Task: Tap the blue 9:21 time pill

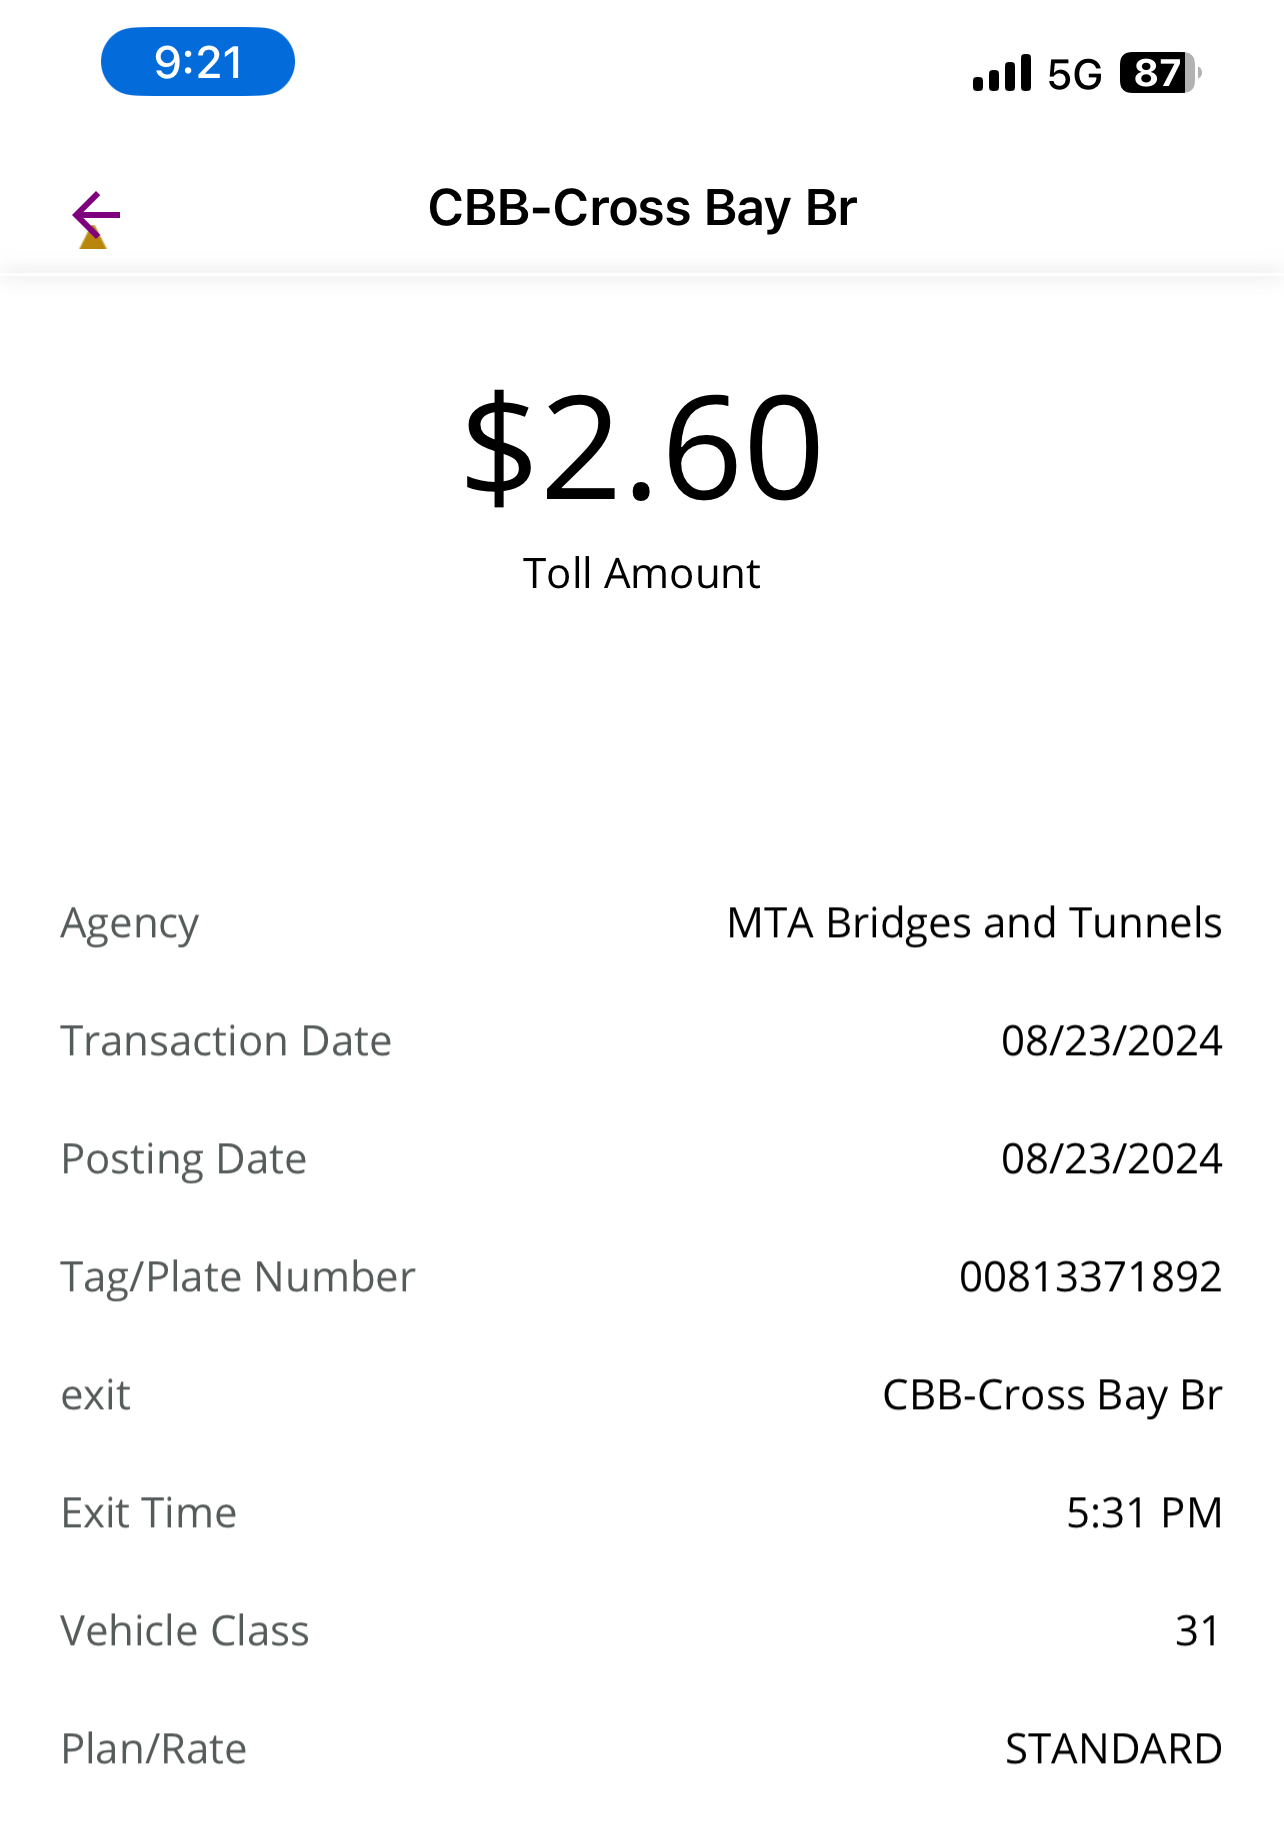Action: click(198, 62)
